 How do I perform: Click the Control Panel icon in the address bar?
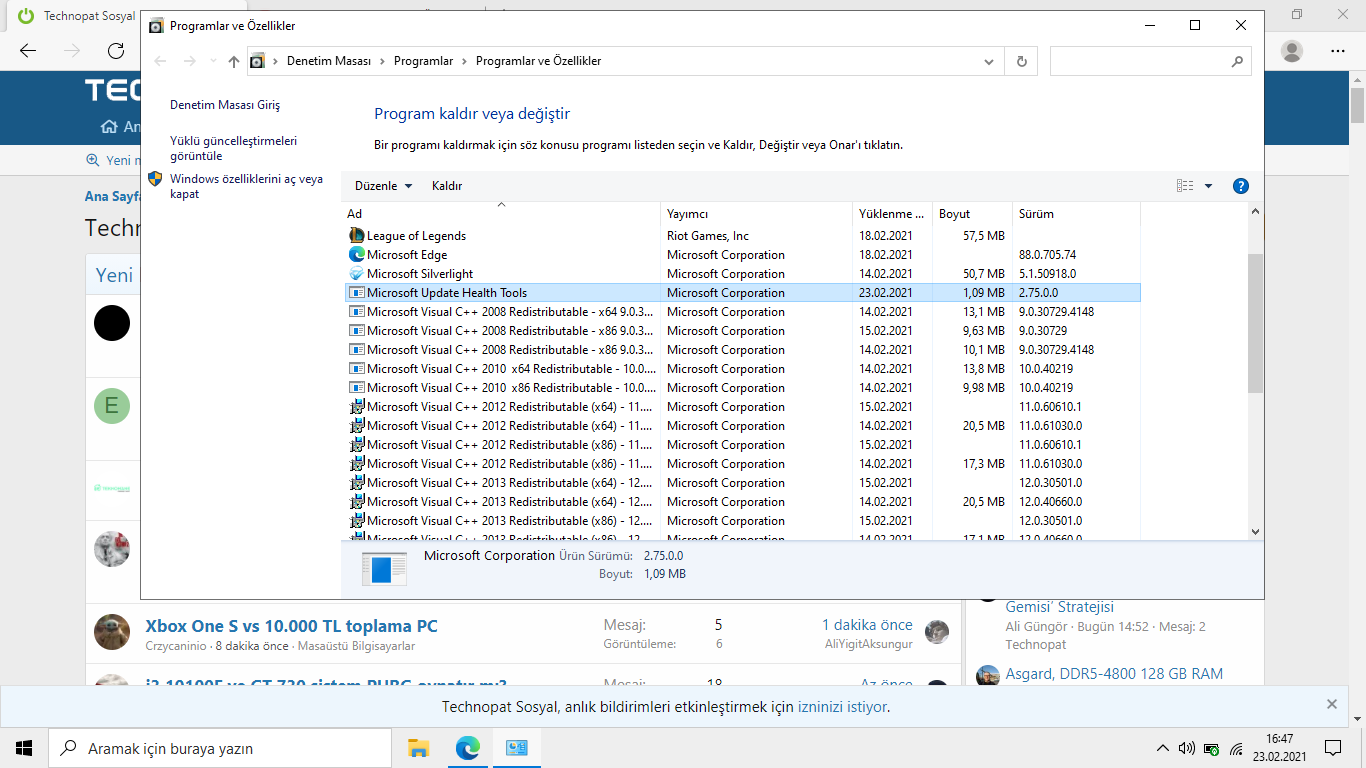click(x=257, y=61)
